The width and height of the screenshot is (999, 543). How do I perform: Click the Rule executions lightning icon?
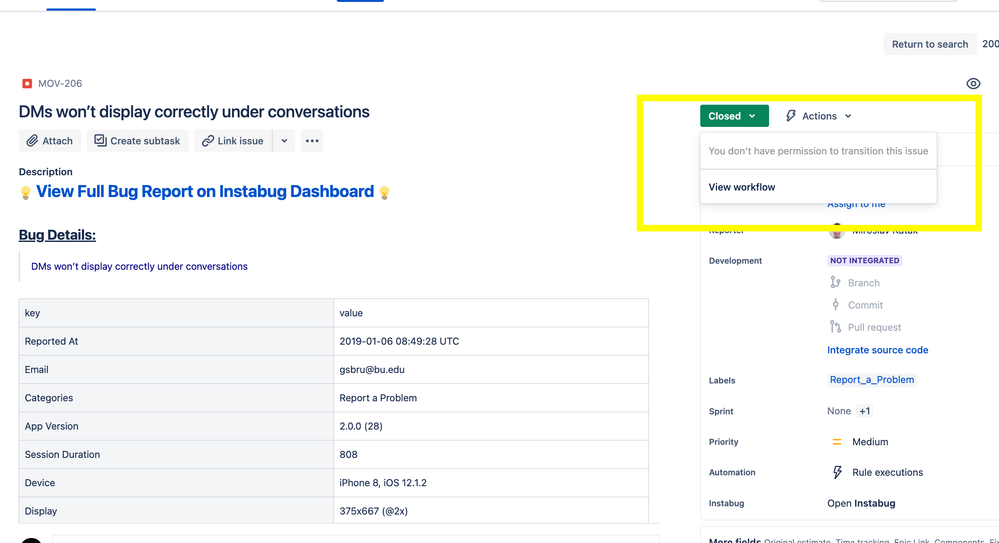coord(837,472)
